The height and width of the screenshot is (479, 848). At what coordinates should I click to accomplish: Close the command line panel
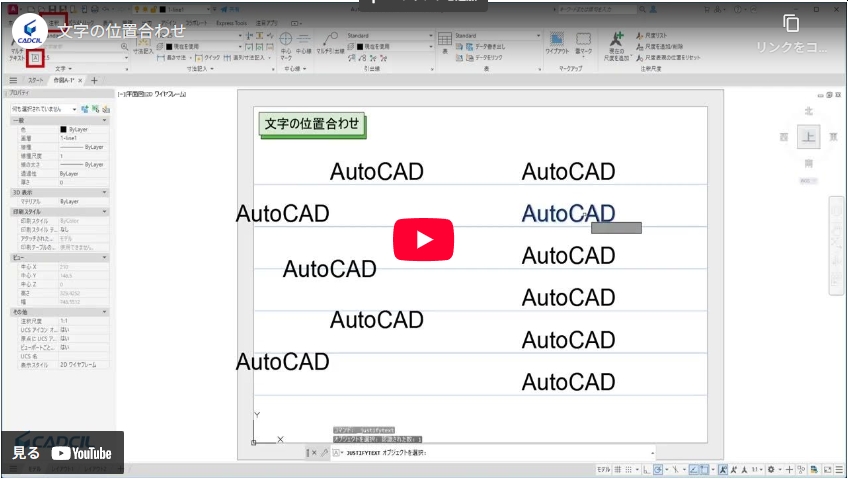[x=315, y=453]
